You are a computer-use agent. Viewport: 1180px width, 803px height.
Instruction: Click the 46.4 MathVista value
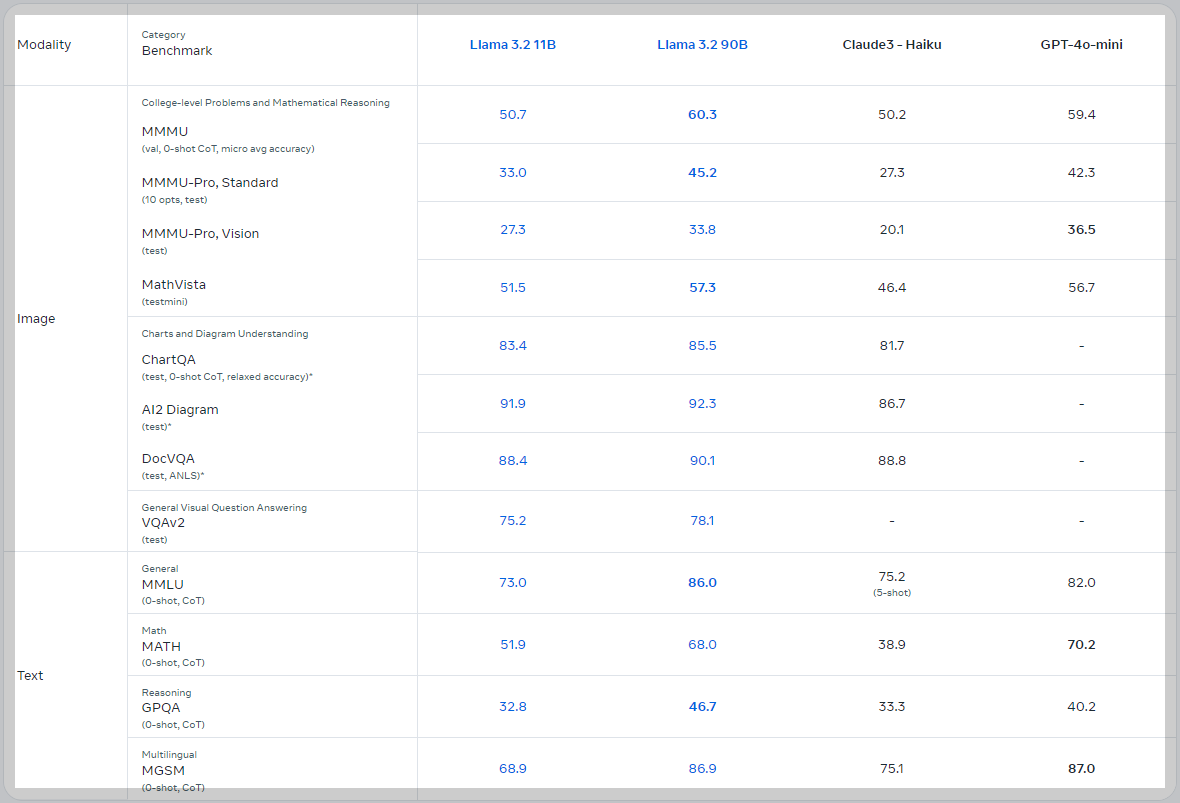coord(892,287)
